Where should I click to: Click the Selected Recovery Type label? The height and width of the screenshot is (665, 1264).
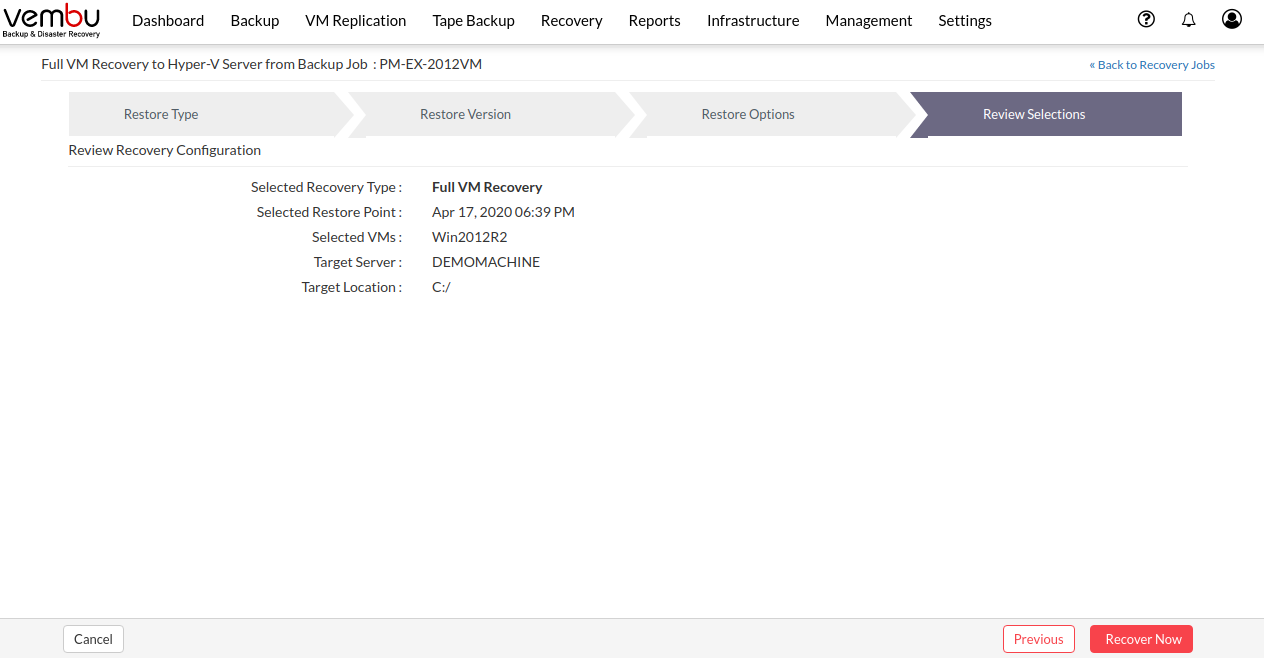pyautogui.click(x=326, y=187)
